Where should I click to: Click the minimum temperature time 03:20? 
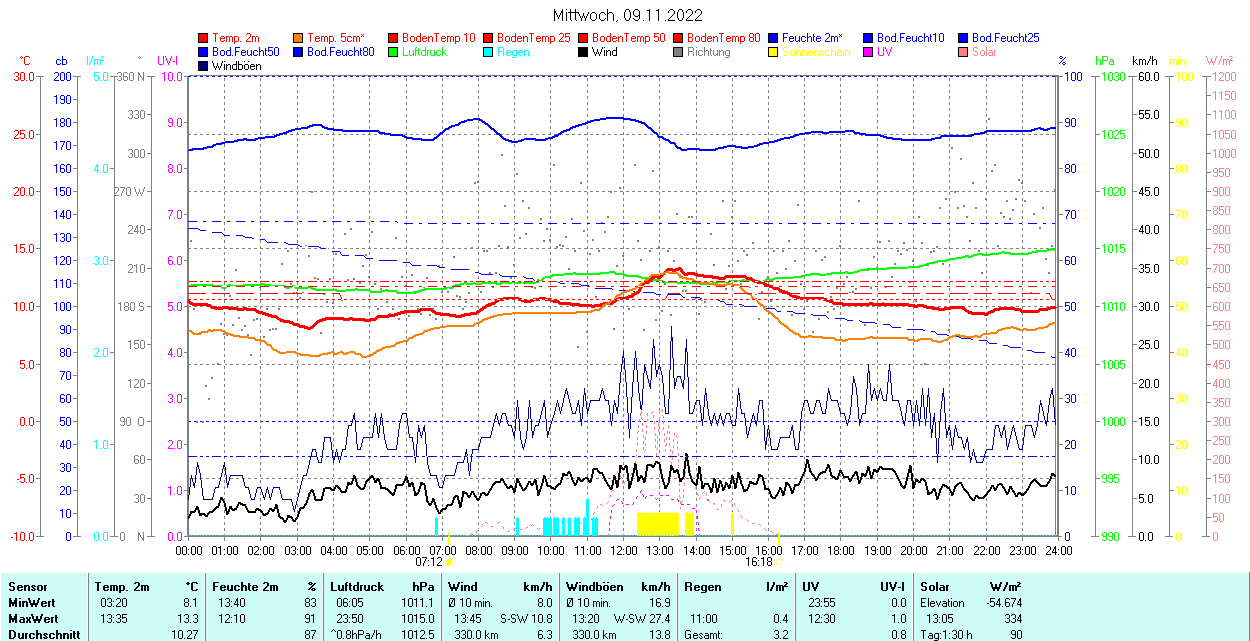(114, 603)
